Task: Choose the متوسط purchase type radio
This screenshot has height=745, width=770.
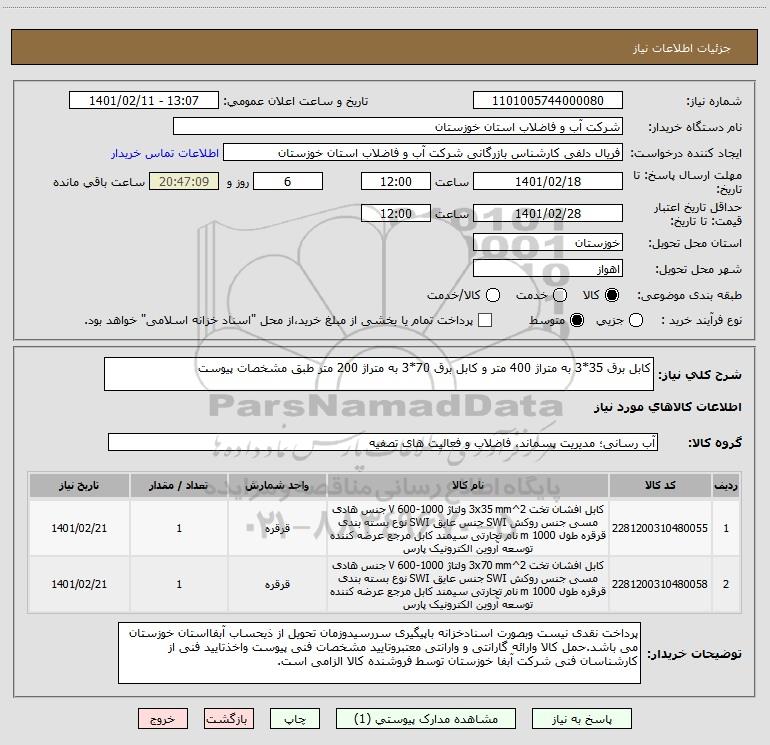Action: click(x=577, y=320)
